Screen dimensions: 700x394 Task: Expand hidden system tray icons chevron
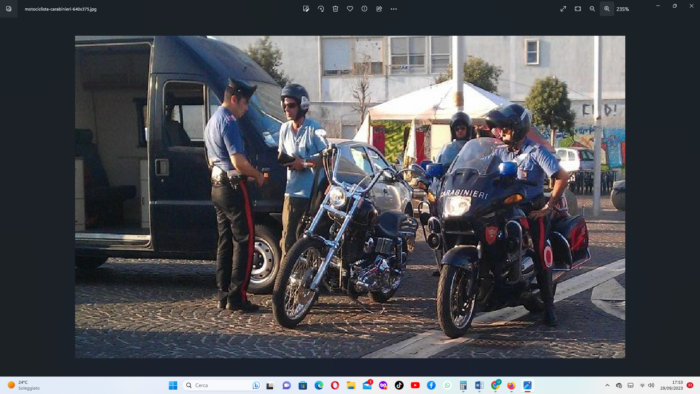[x=607, y=386]
